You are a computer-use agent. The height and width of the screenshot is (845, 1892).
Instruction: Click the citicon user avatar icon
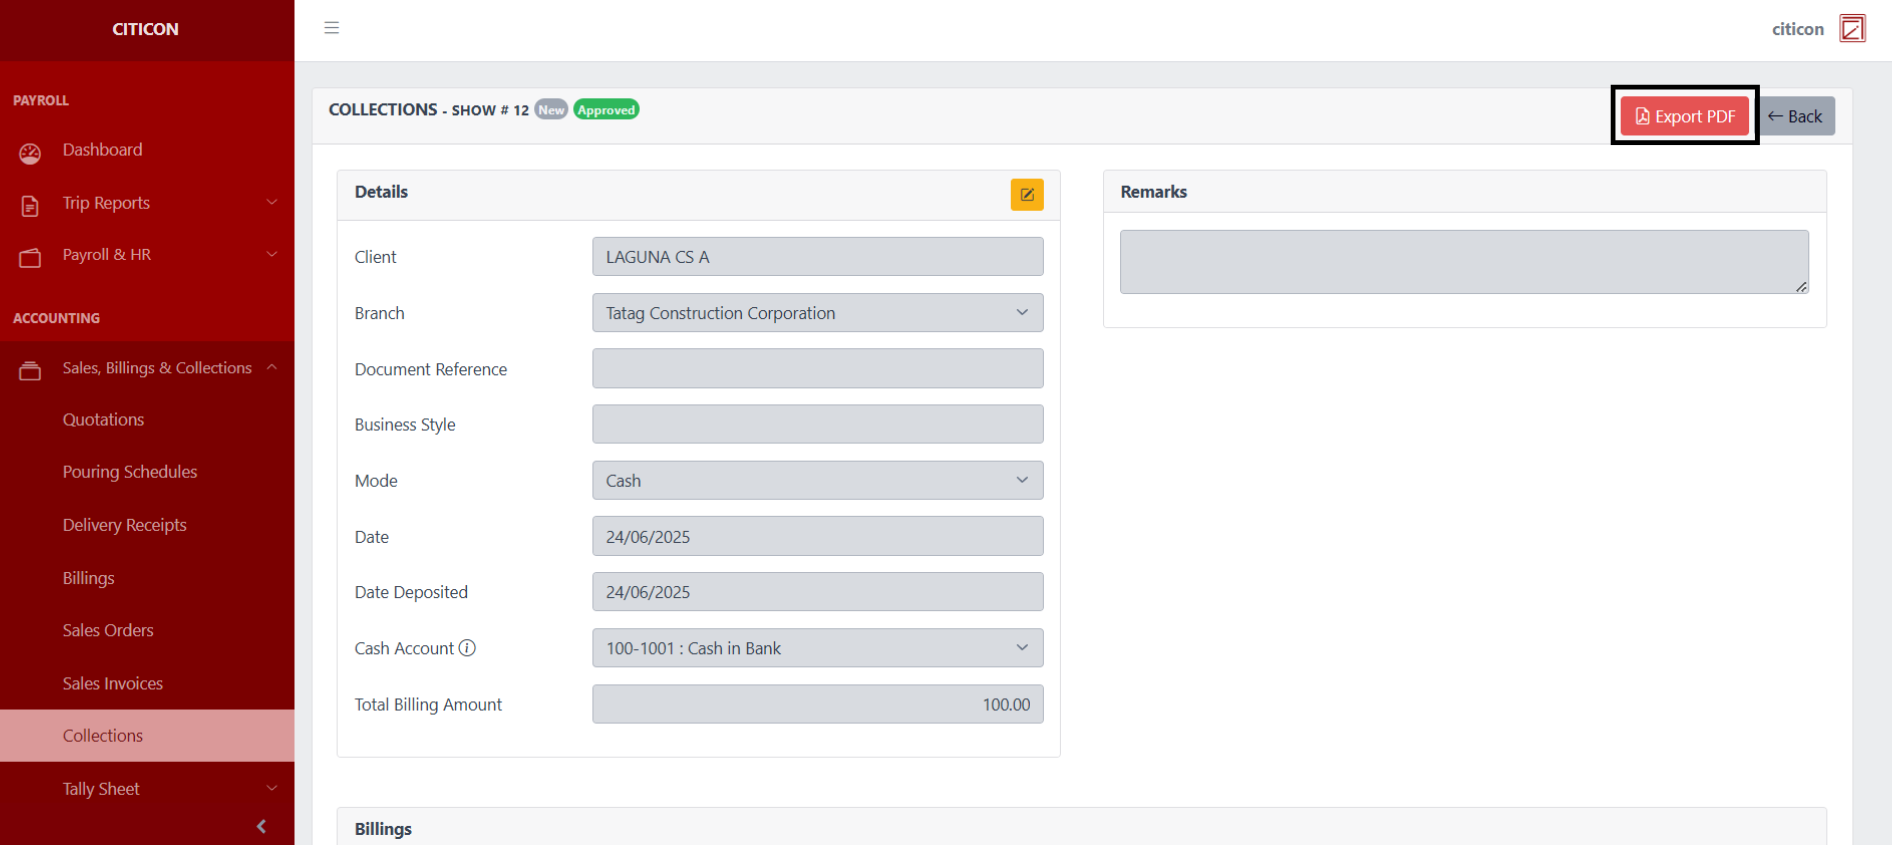[x=1852, y=29]
